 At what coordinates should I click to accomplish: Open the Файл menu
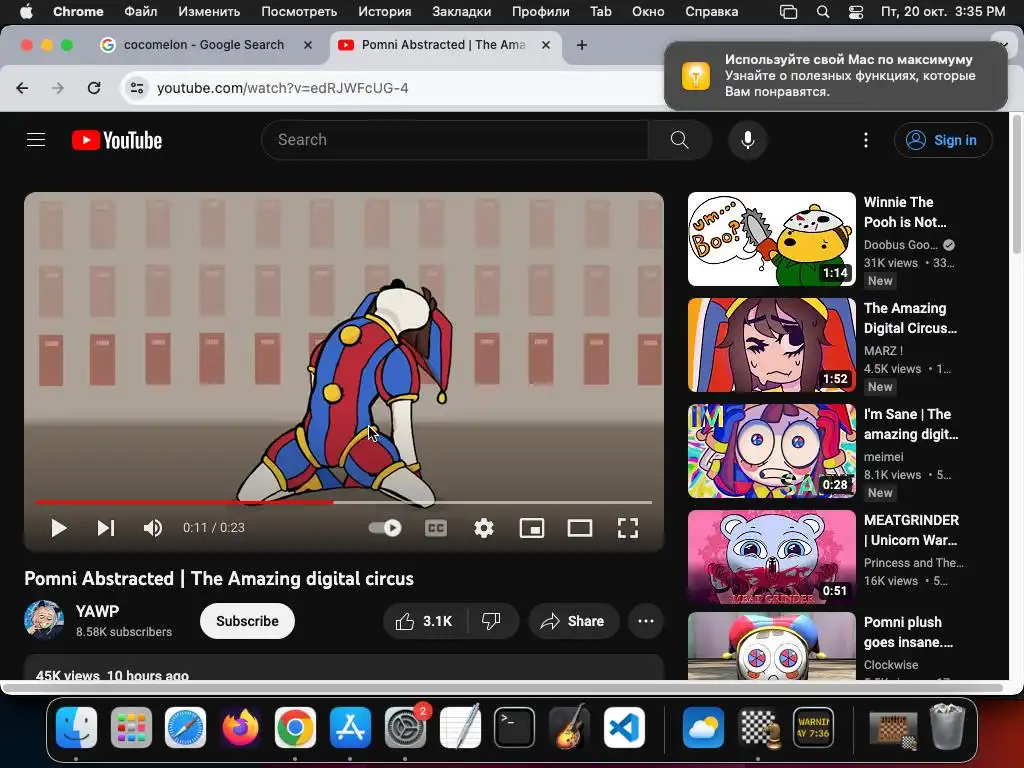140,11
